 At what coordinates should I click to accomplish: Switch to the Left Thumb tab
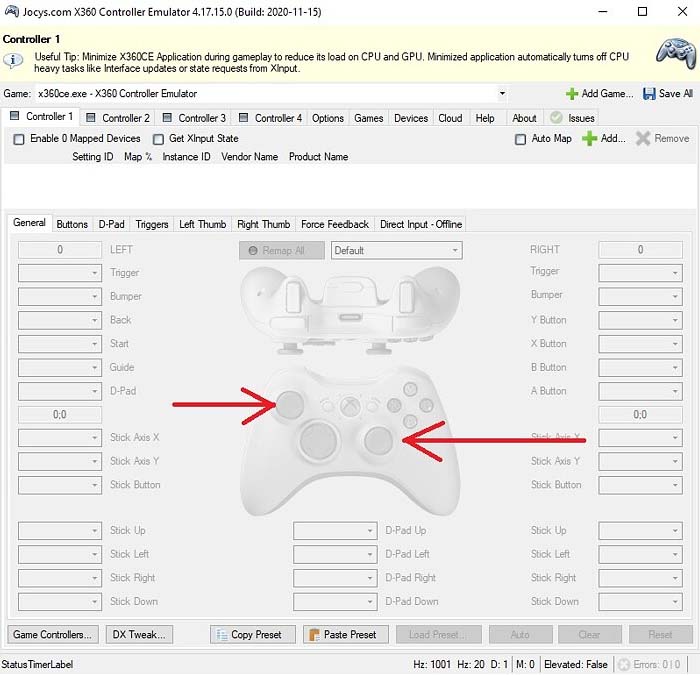[x=202, y=224]
